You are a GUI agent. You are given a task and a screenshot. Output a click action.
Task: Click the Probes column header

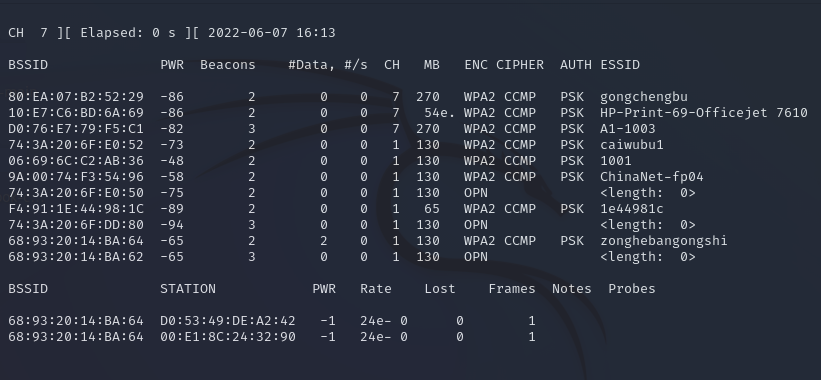631,289
